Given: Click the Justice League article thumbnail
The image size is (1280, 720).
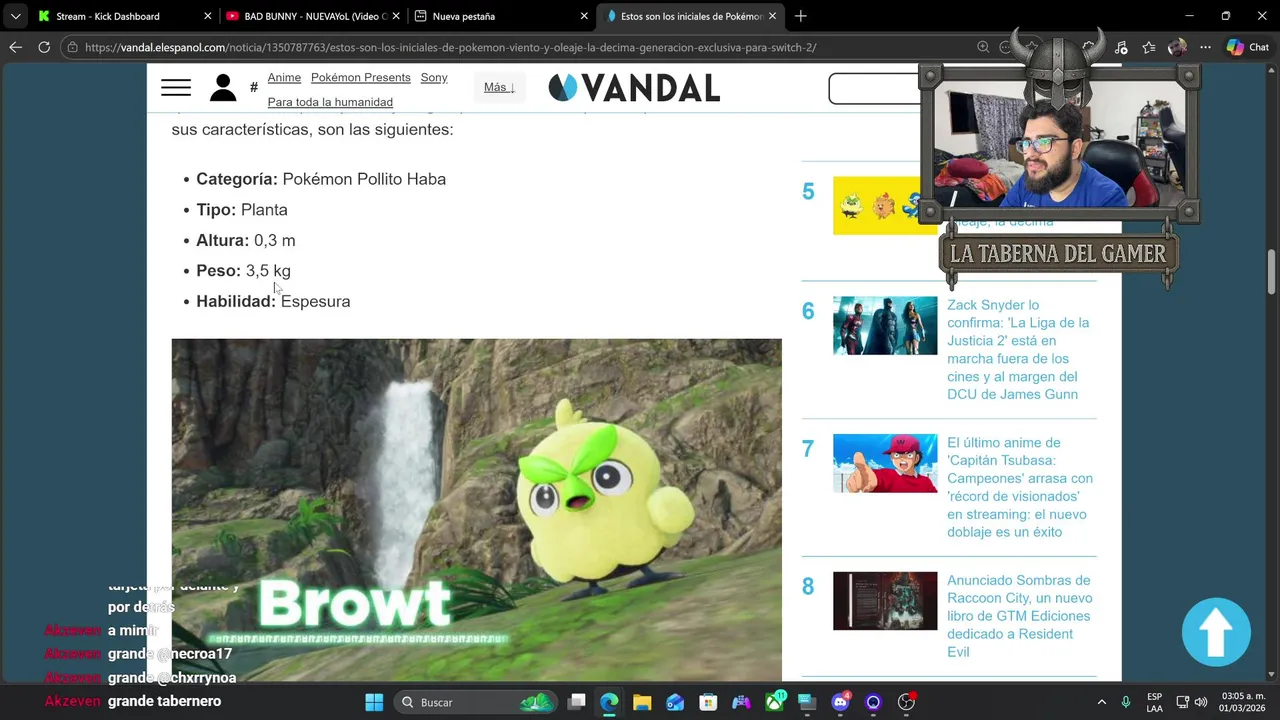Looking at the screenshot, I should [x=885, y=325].
